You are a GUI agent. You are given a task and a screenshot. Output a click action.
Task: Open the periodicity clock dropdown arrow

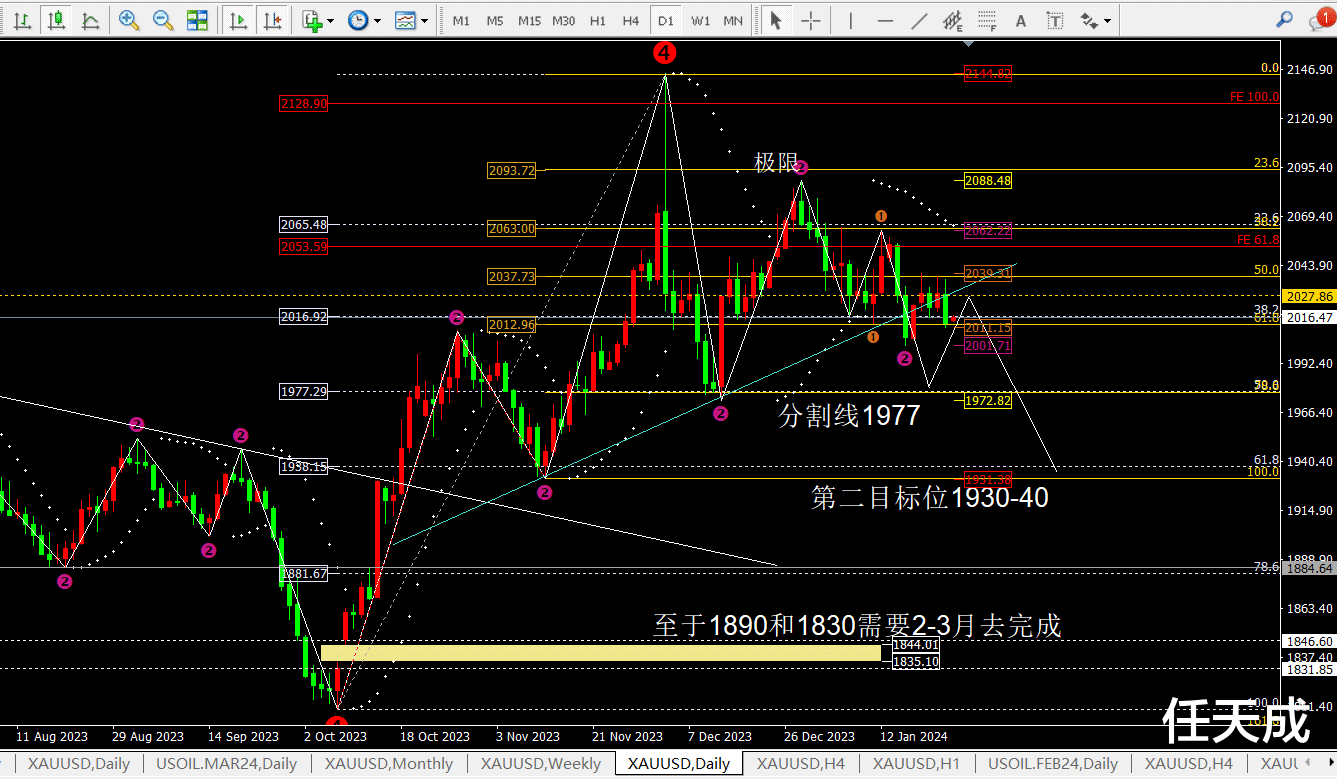tap(376, 20)
